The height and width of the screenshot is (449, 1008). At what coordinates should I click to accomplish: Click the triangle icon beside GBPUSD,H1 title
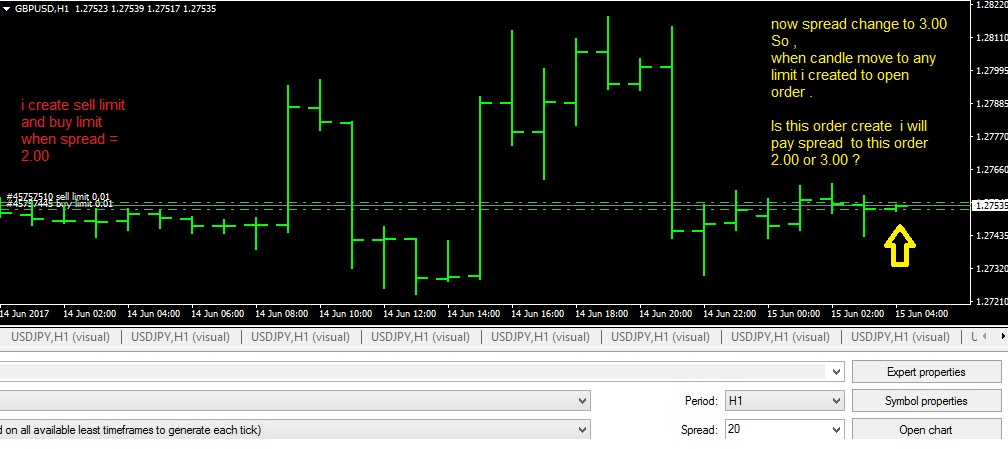pyautogui.click(x=6, y=9)
